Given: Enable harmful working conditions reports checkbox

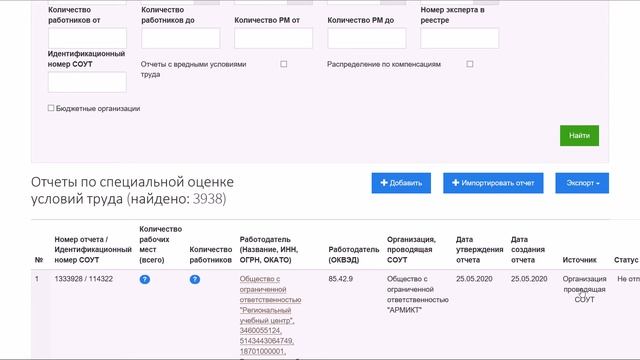Looking at the screenshot, I should click(x=284, y=64).
